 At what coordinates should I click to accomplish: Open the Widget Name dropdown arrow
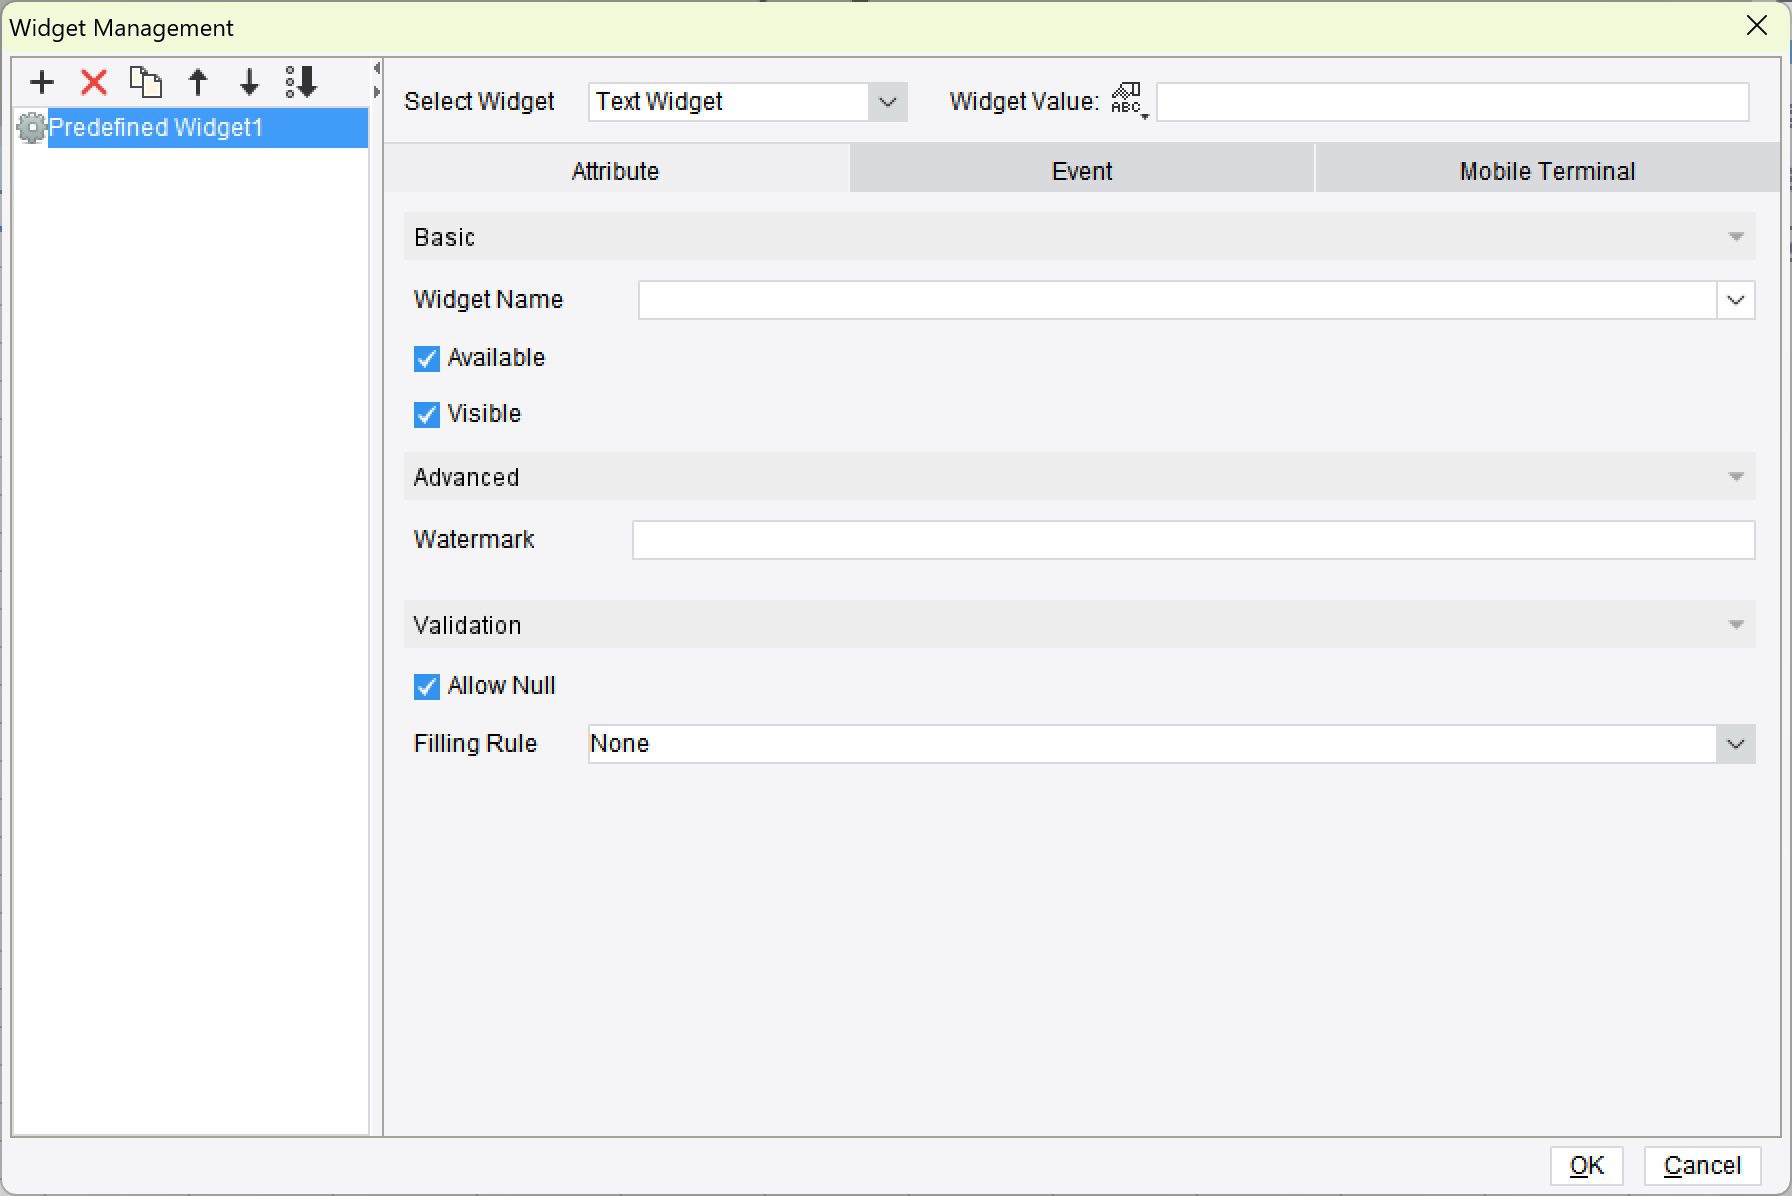pyautogui.click(x=1736, y=300)
